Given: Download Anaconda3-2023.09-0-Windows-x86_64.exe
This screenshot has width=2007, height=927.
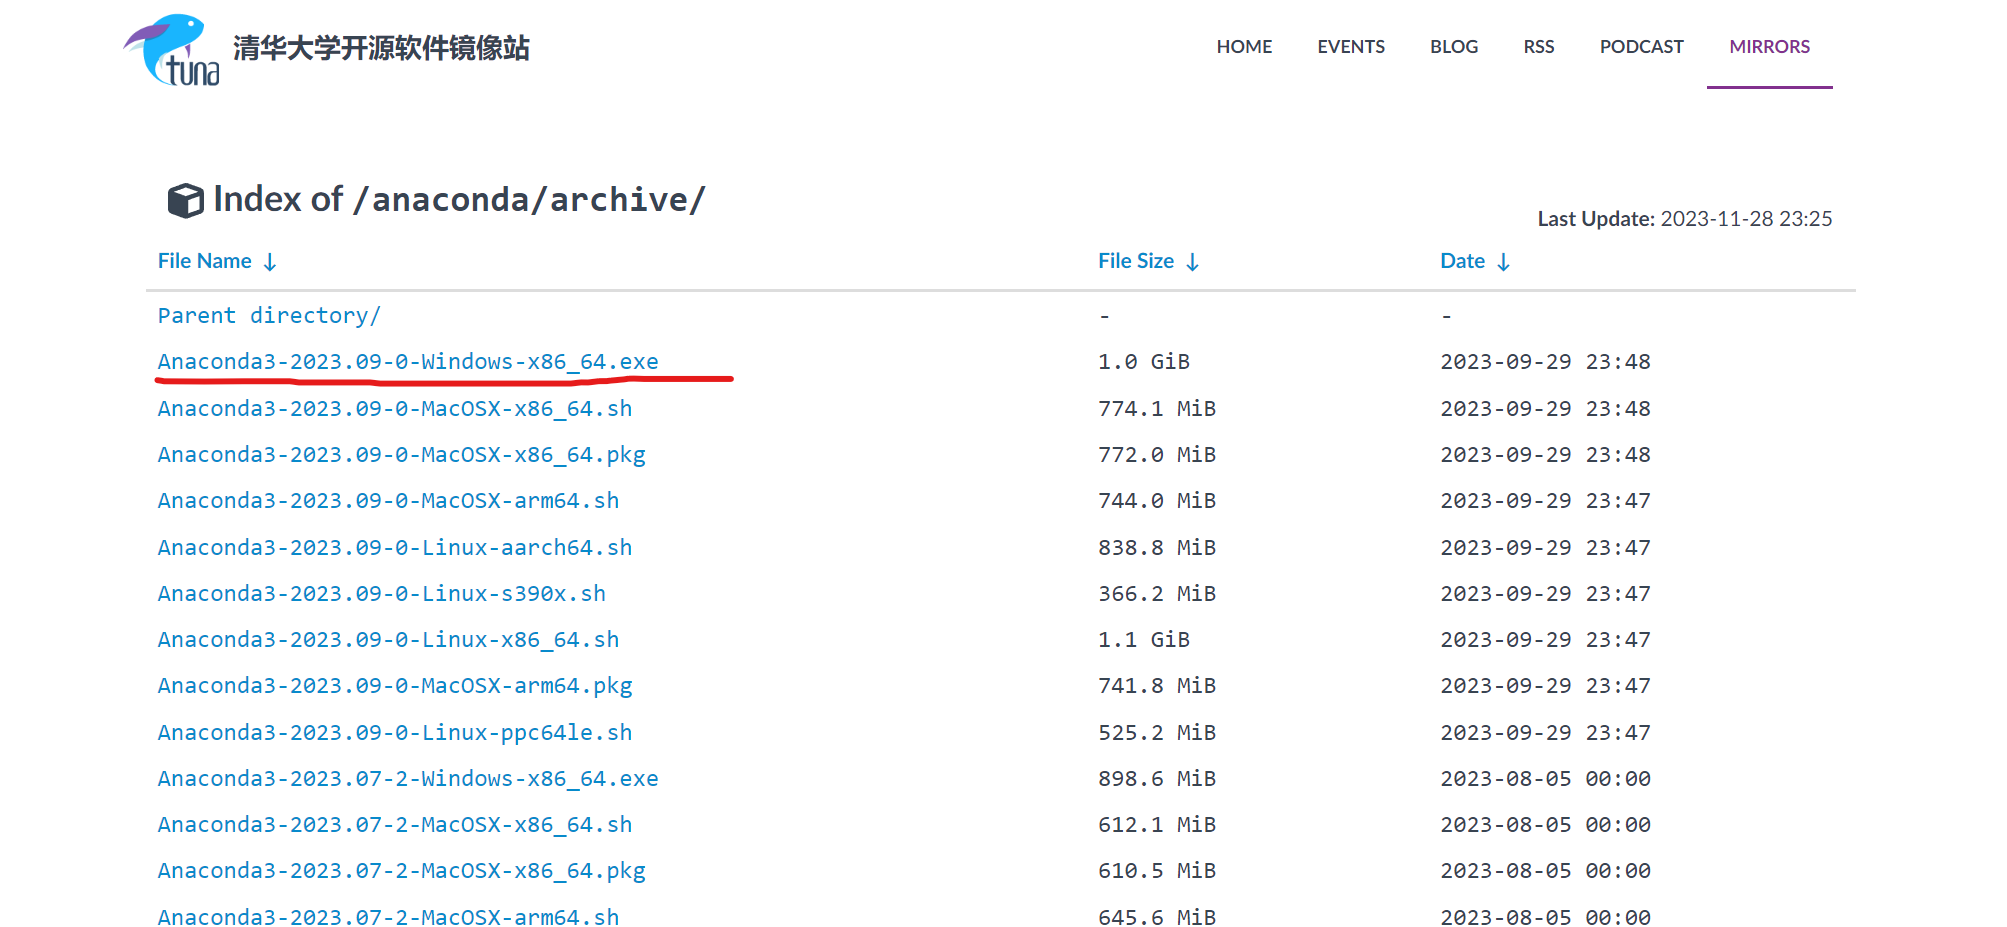Looking at the screenshot, I should [x=408, y=362].
